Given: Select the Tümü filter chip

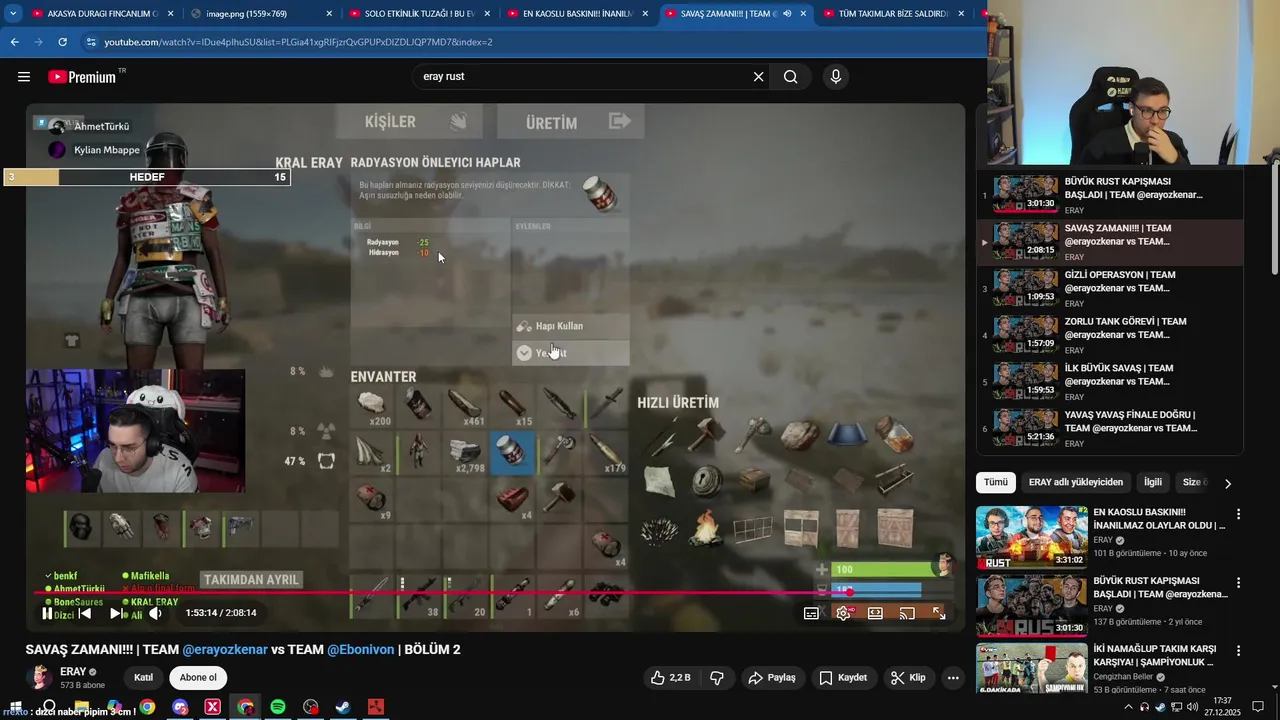Looking at the screenshot, I should click(996, 482).
